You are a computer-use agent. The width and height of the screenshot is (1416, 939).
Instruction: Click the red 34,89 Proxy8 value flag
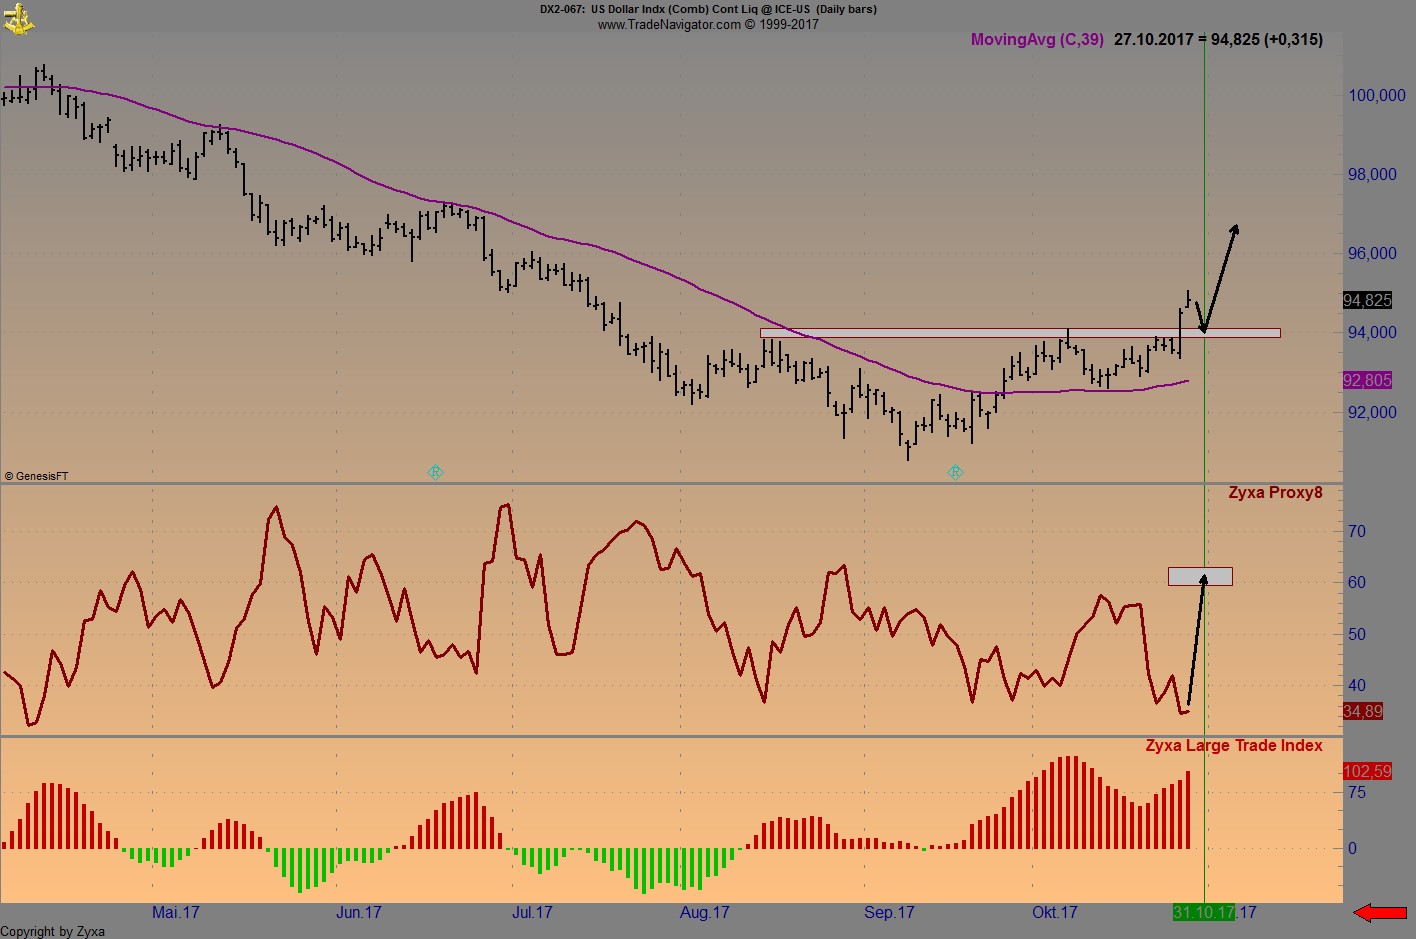(1364, 712)
